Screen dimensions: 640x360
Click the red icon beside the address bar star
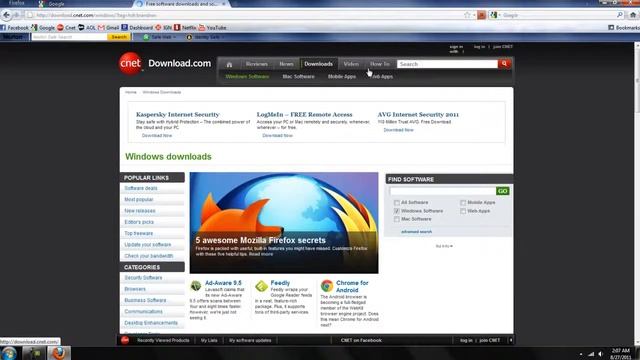point(482,15)
